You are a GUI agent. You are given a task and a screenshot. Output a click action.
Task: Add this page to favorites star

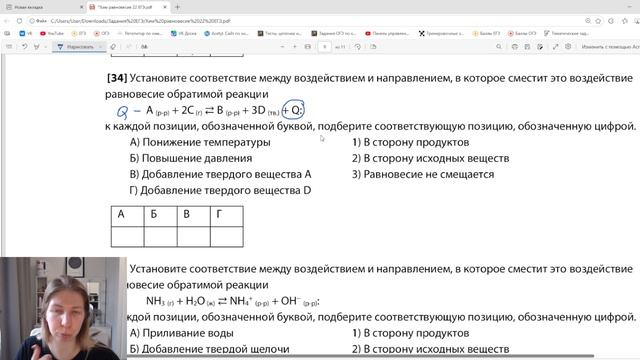pos(598,21)
